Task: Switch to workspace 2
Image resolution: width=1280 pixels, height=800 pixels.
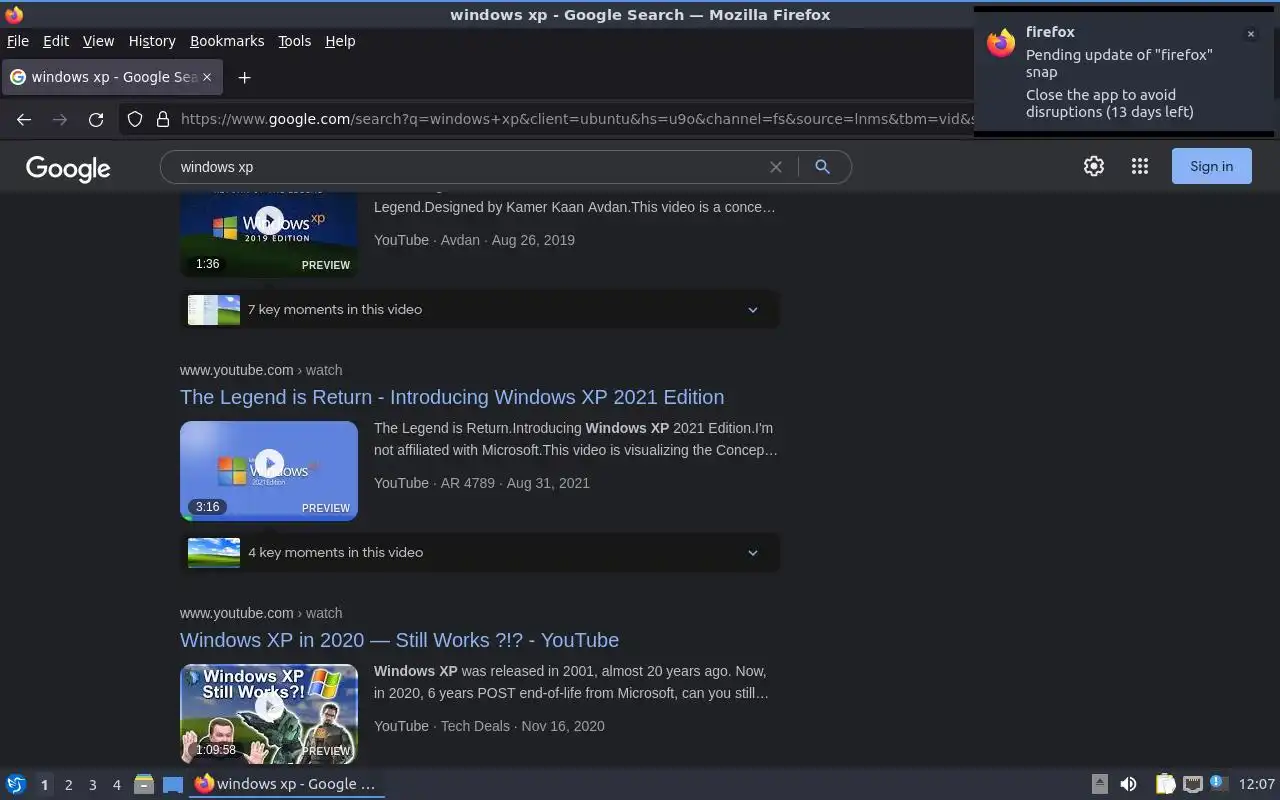Action: (x=68, y=785)
